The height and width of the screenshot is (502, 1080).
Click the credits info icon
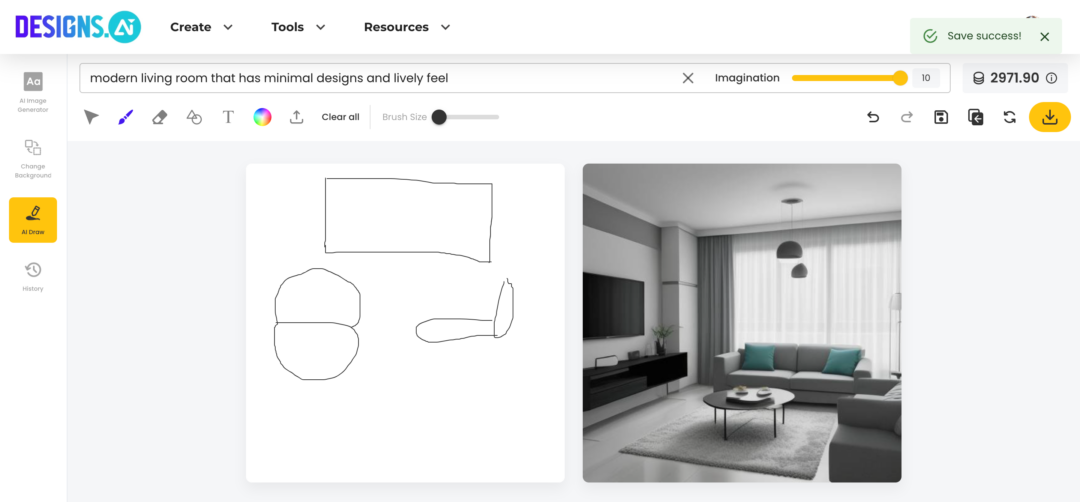click(1051, 78)
